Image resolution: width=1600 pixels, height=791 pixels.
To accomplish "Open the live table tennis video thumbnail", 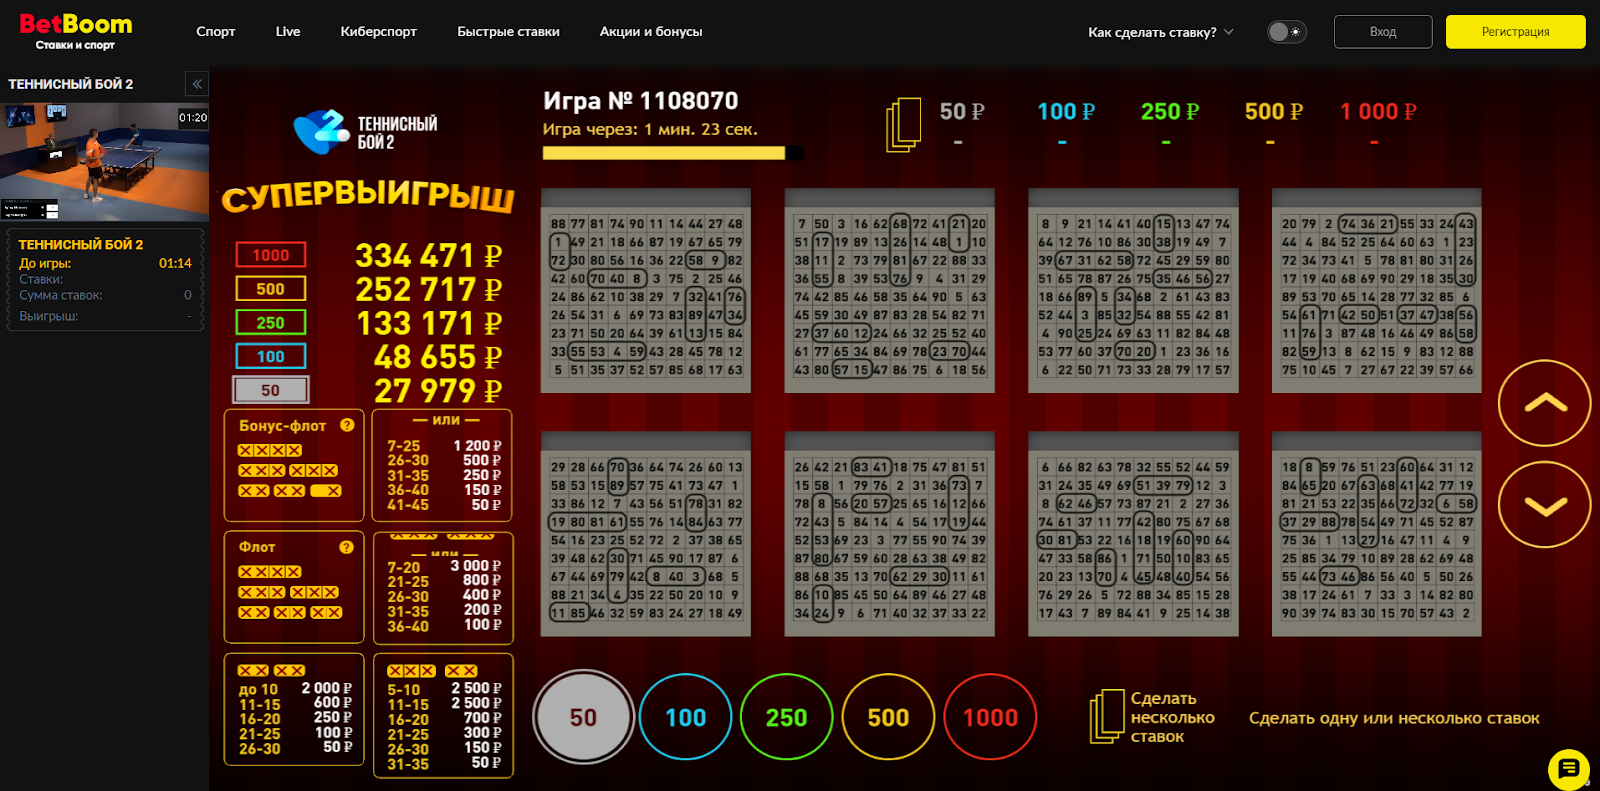I will point(104,161).
